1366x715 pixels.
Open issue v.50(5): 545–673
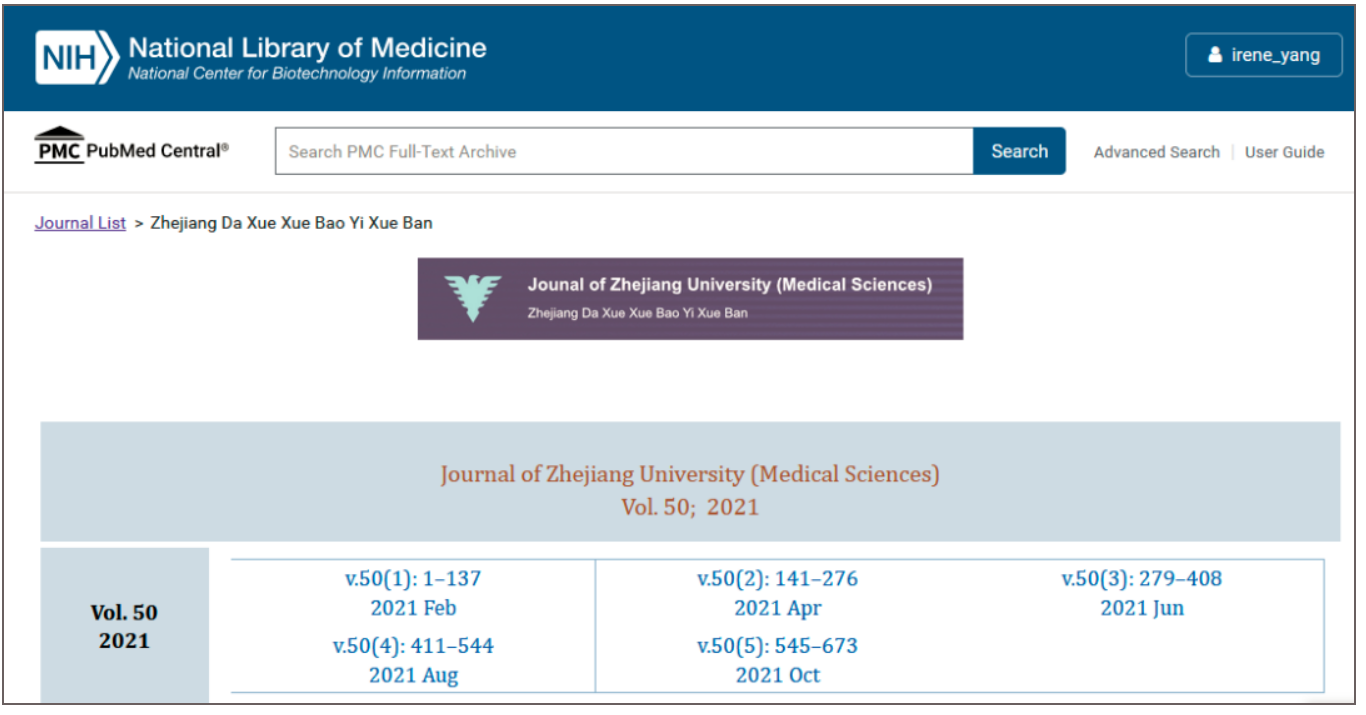pyautogui.click(x=777, y=646)
